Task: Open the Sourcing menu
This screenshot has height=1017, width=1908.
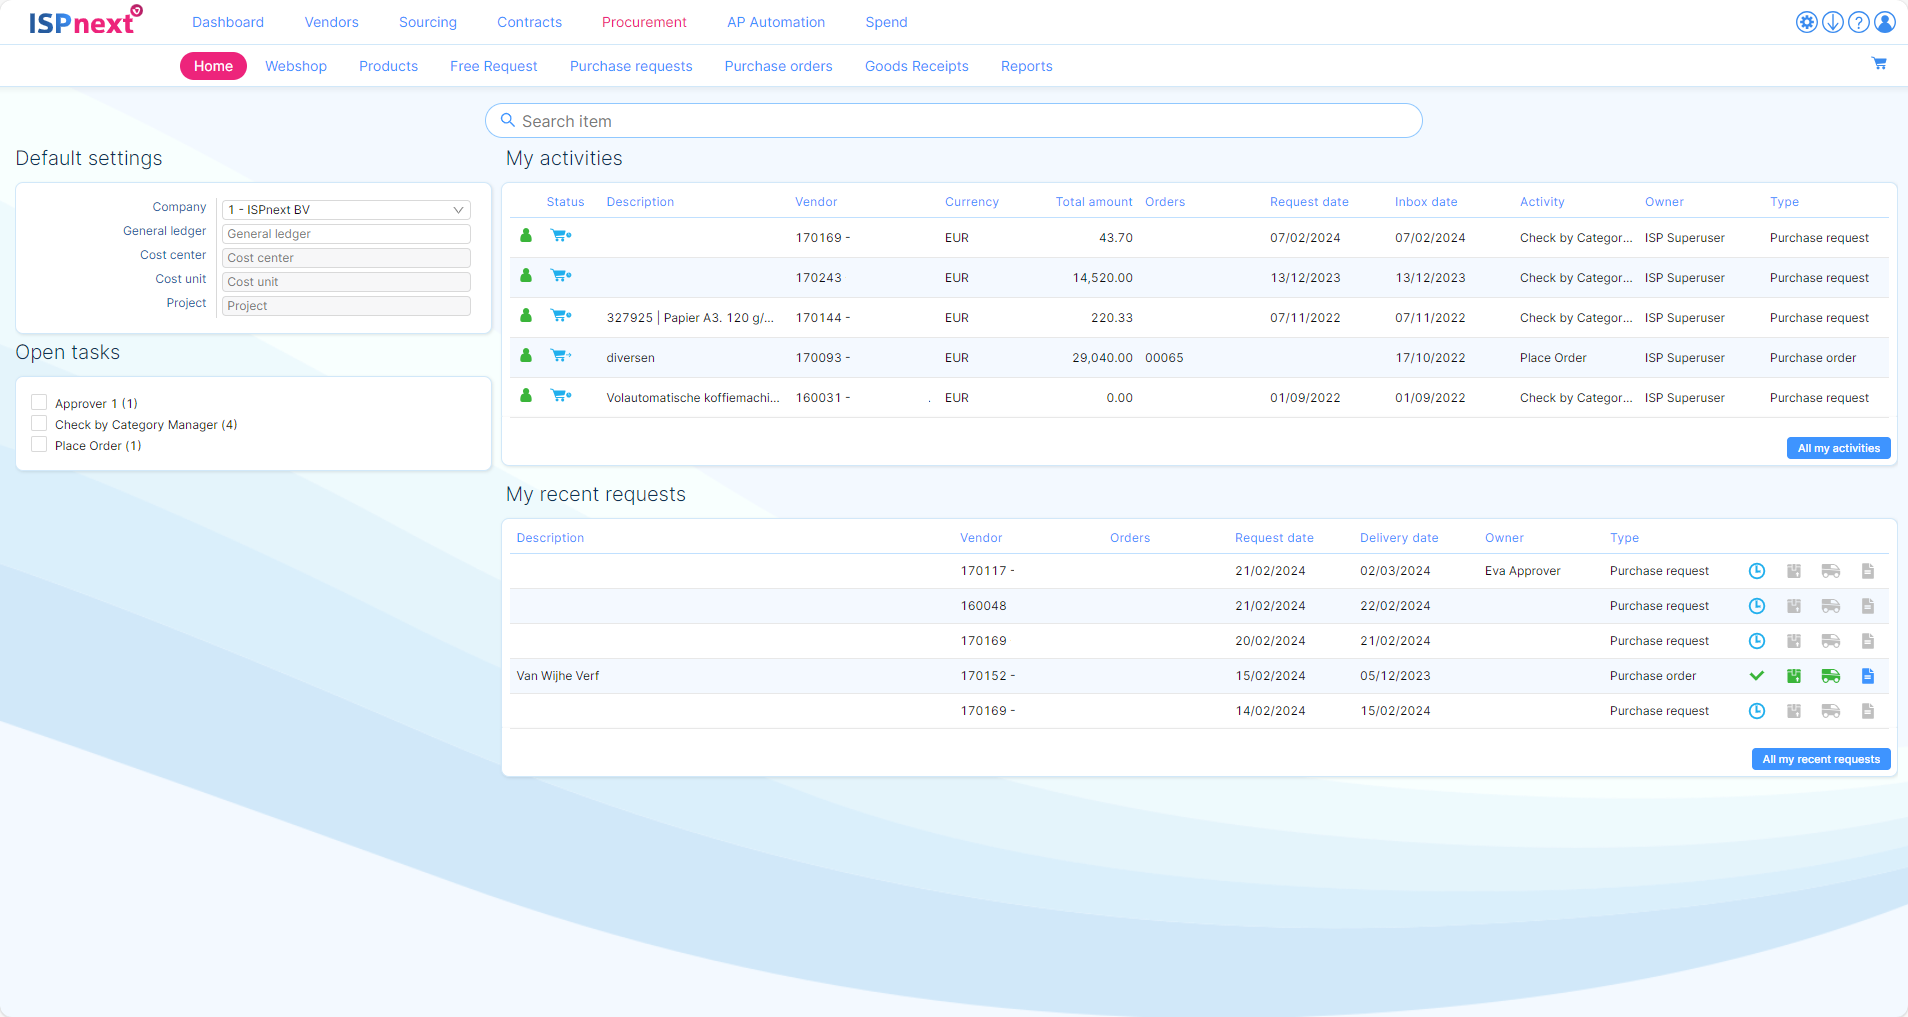Action: tap(427, 22)
